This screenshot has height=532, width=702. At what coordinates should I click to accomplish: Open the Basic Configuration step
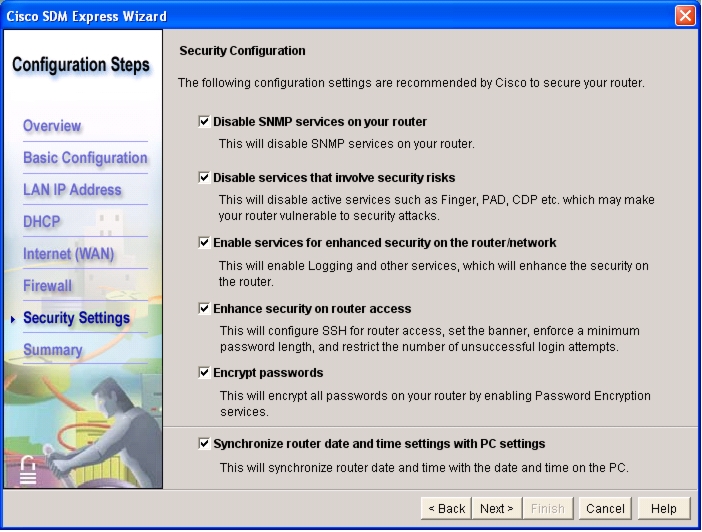[x=85, y=158]
